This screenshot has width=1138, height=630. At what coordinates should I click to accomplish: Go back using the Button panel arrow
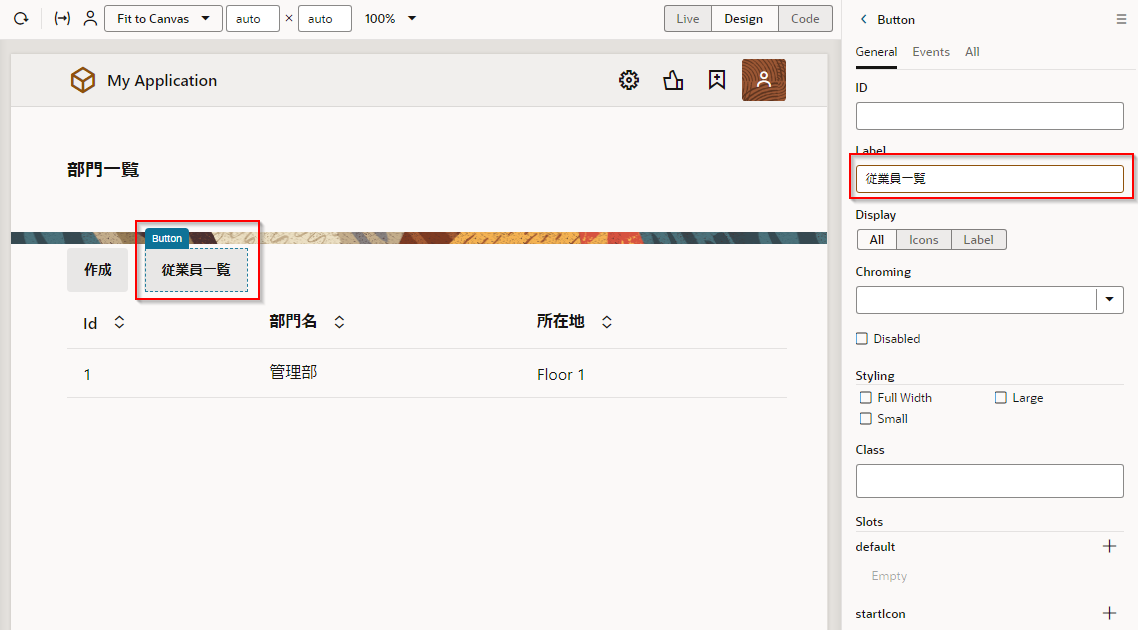[x=864, y=20]
